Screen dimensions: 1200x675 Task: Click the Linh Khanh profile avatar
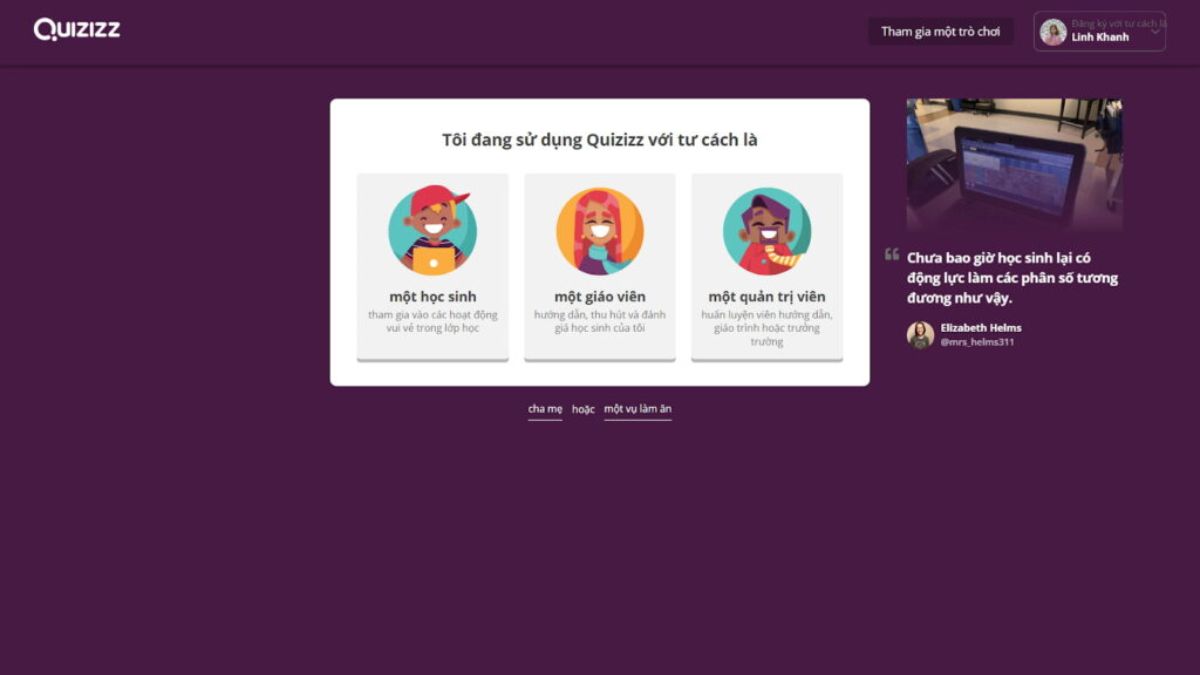(1053, 32)
